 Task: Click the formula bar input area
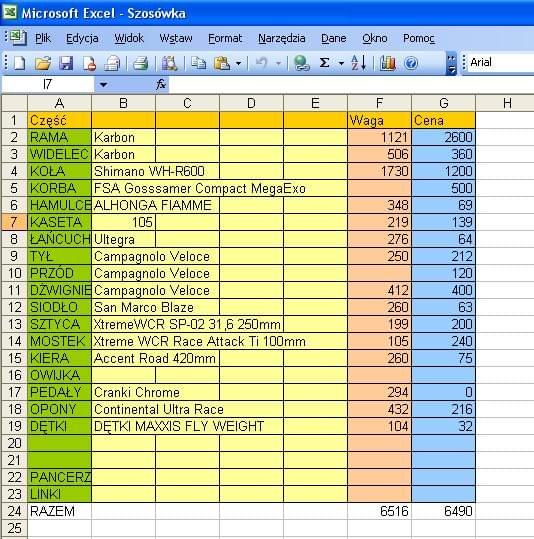[x=351, y=84]
